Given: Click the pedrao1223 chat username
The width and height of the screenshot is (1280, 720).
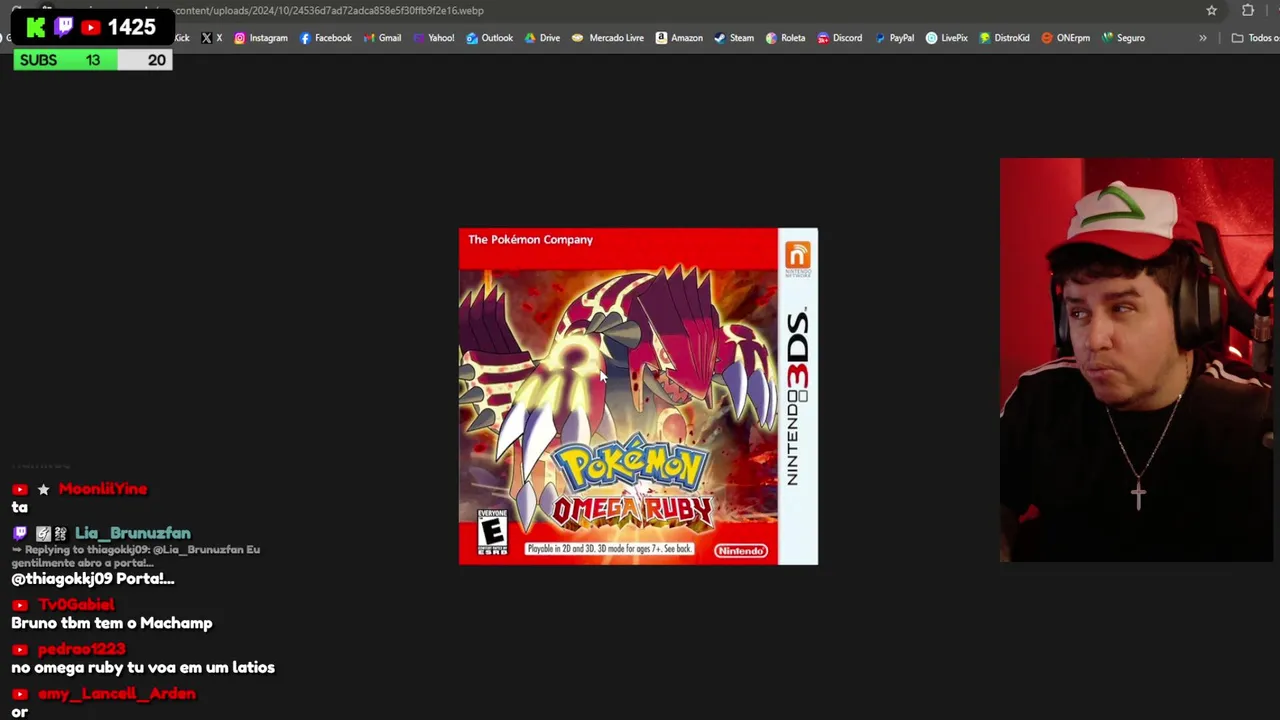Looking at the screenshot, I should 82,649.
